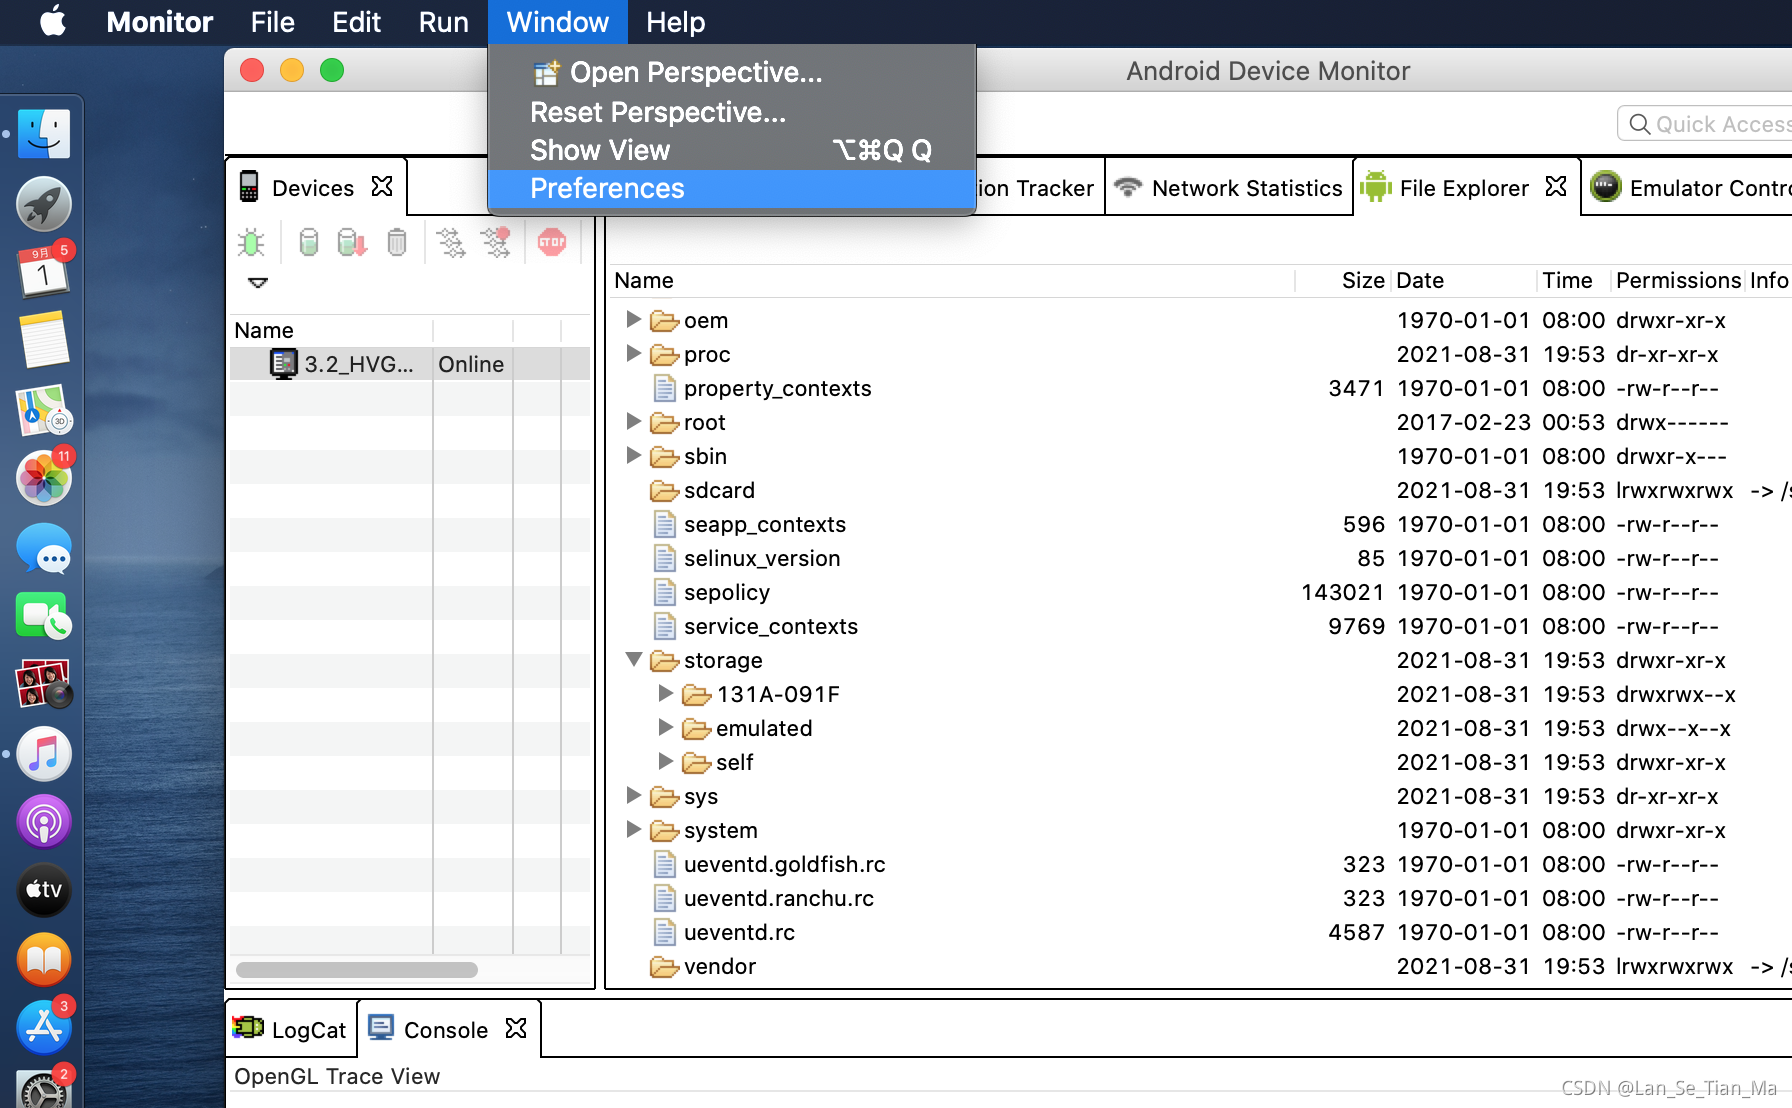Choose Open Perspective... from Window menu
Viewport: 1792px width, 1108px height.
tap(732, 72)
